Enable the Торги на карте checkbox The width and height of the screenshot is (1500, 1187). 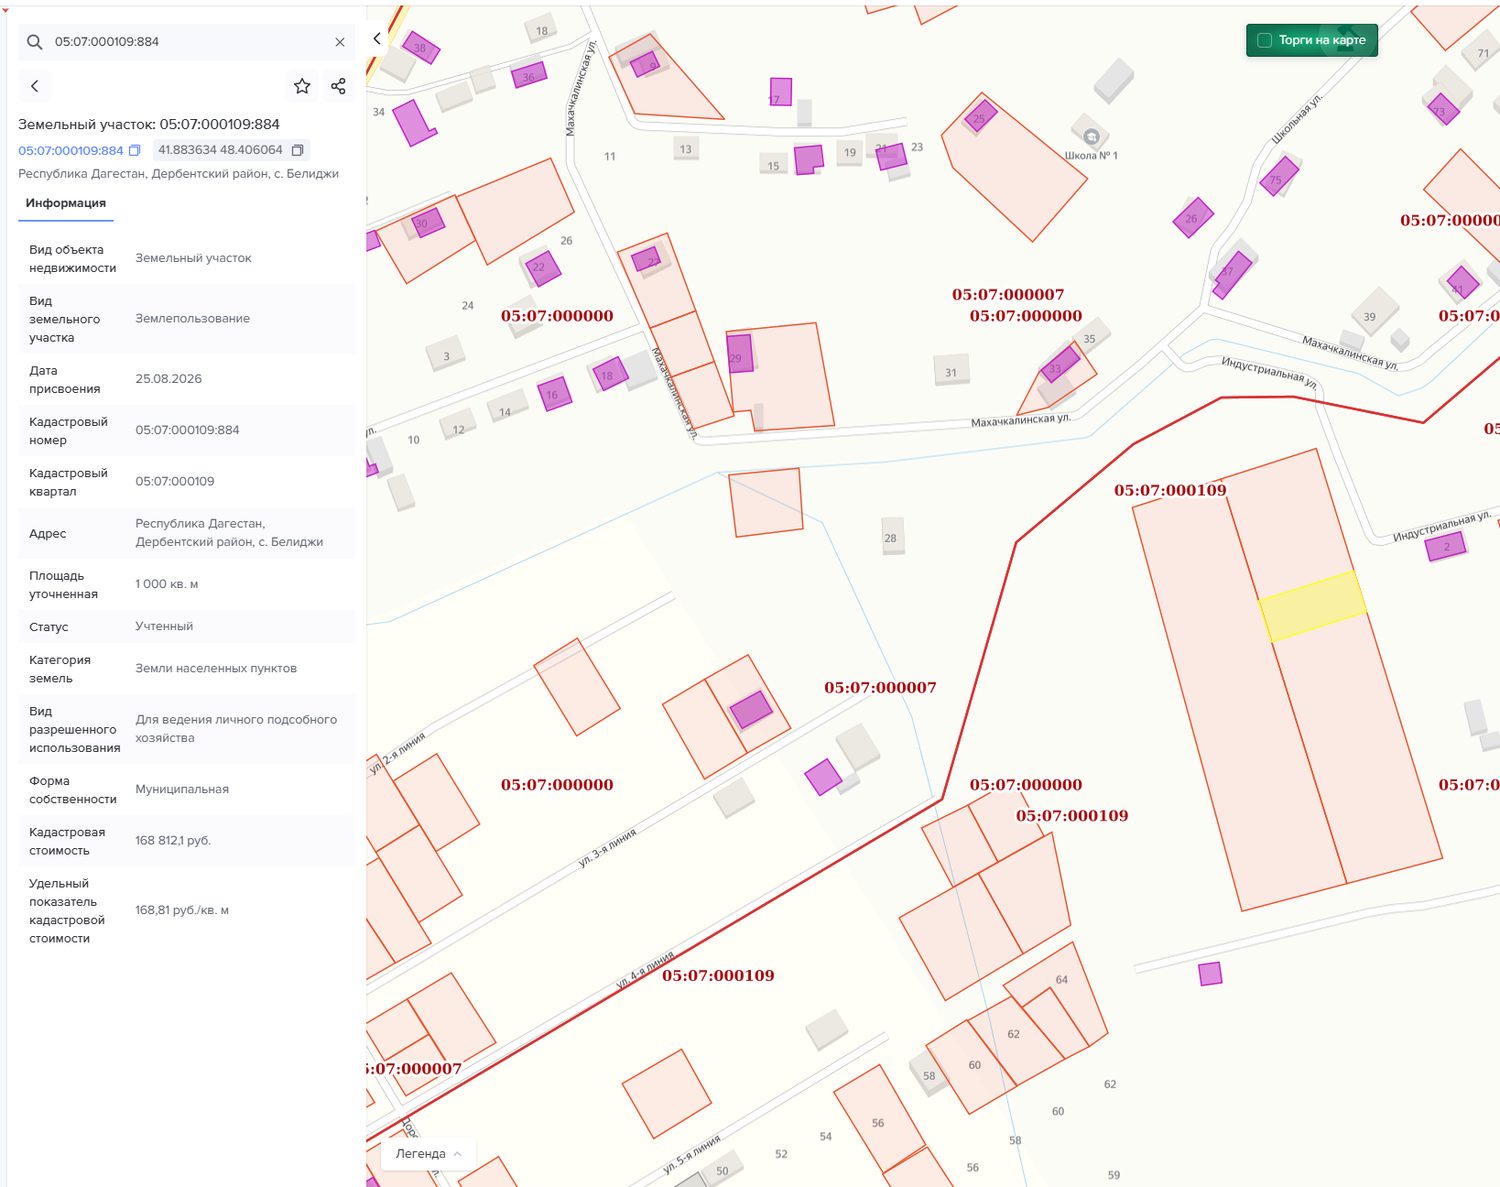click(1264, 40)
